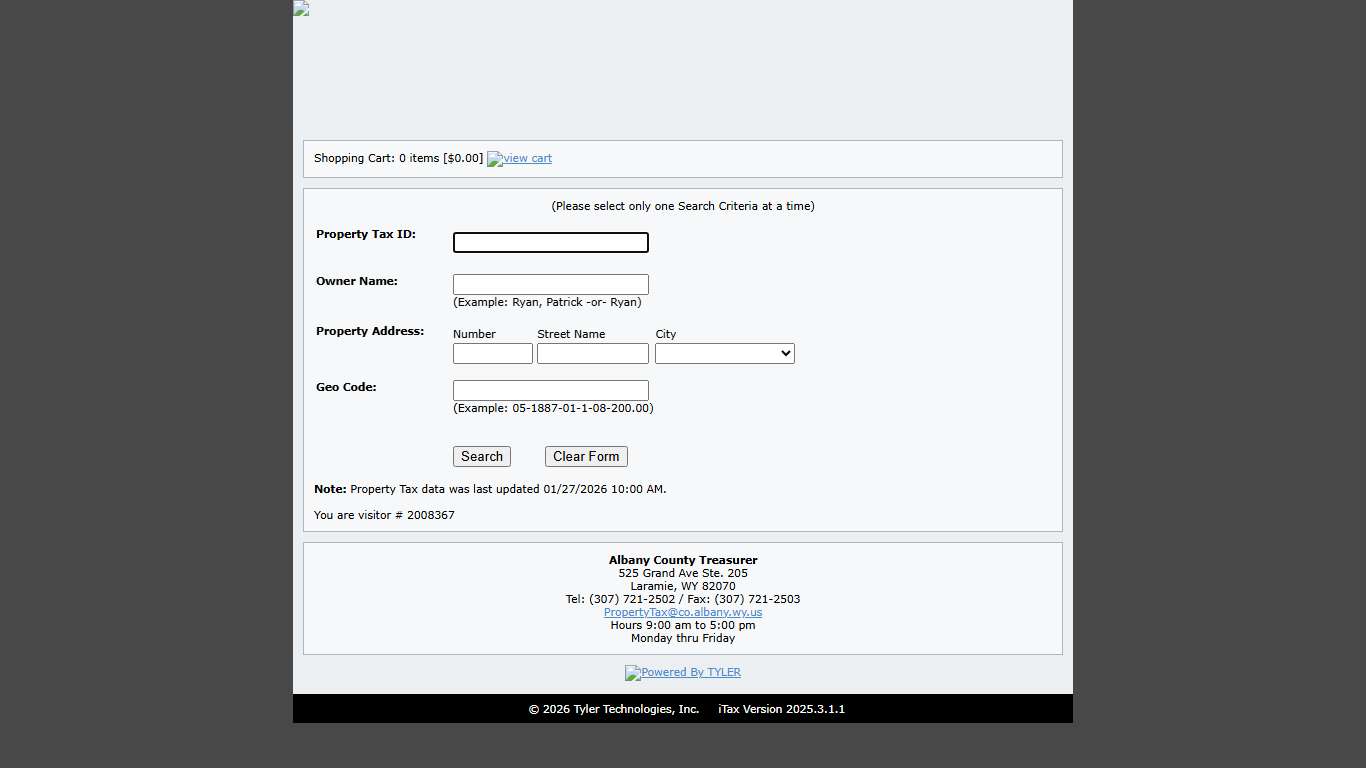Click the Powered By TYLER image icon

coord(632,673)
